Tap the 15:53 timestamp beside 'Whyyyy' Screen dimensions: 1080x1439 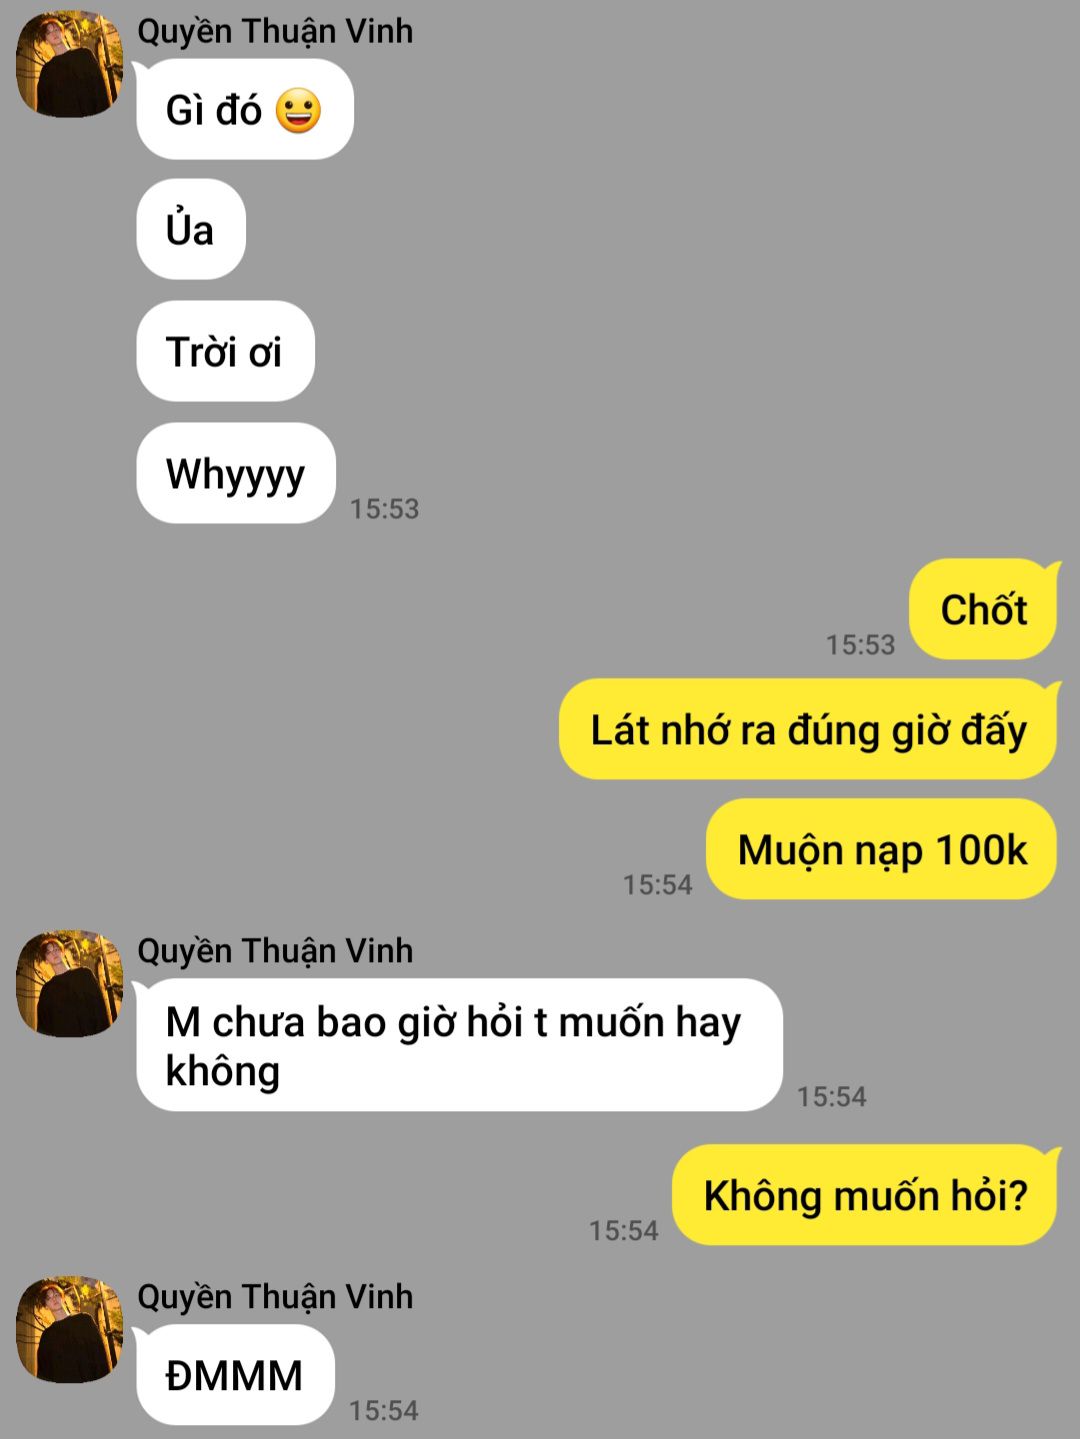coord(384,509)
